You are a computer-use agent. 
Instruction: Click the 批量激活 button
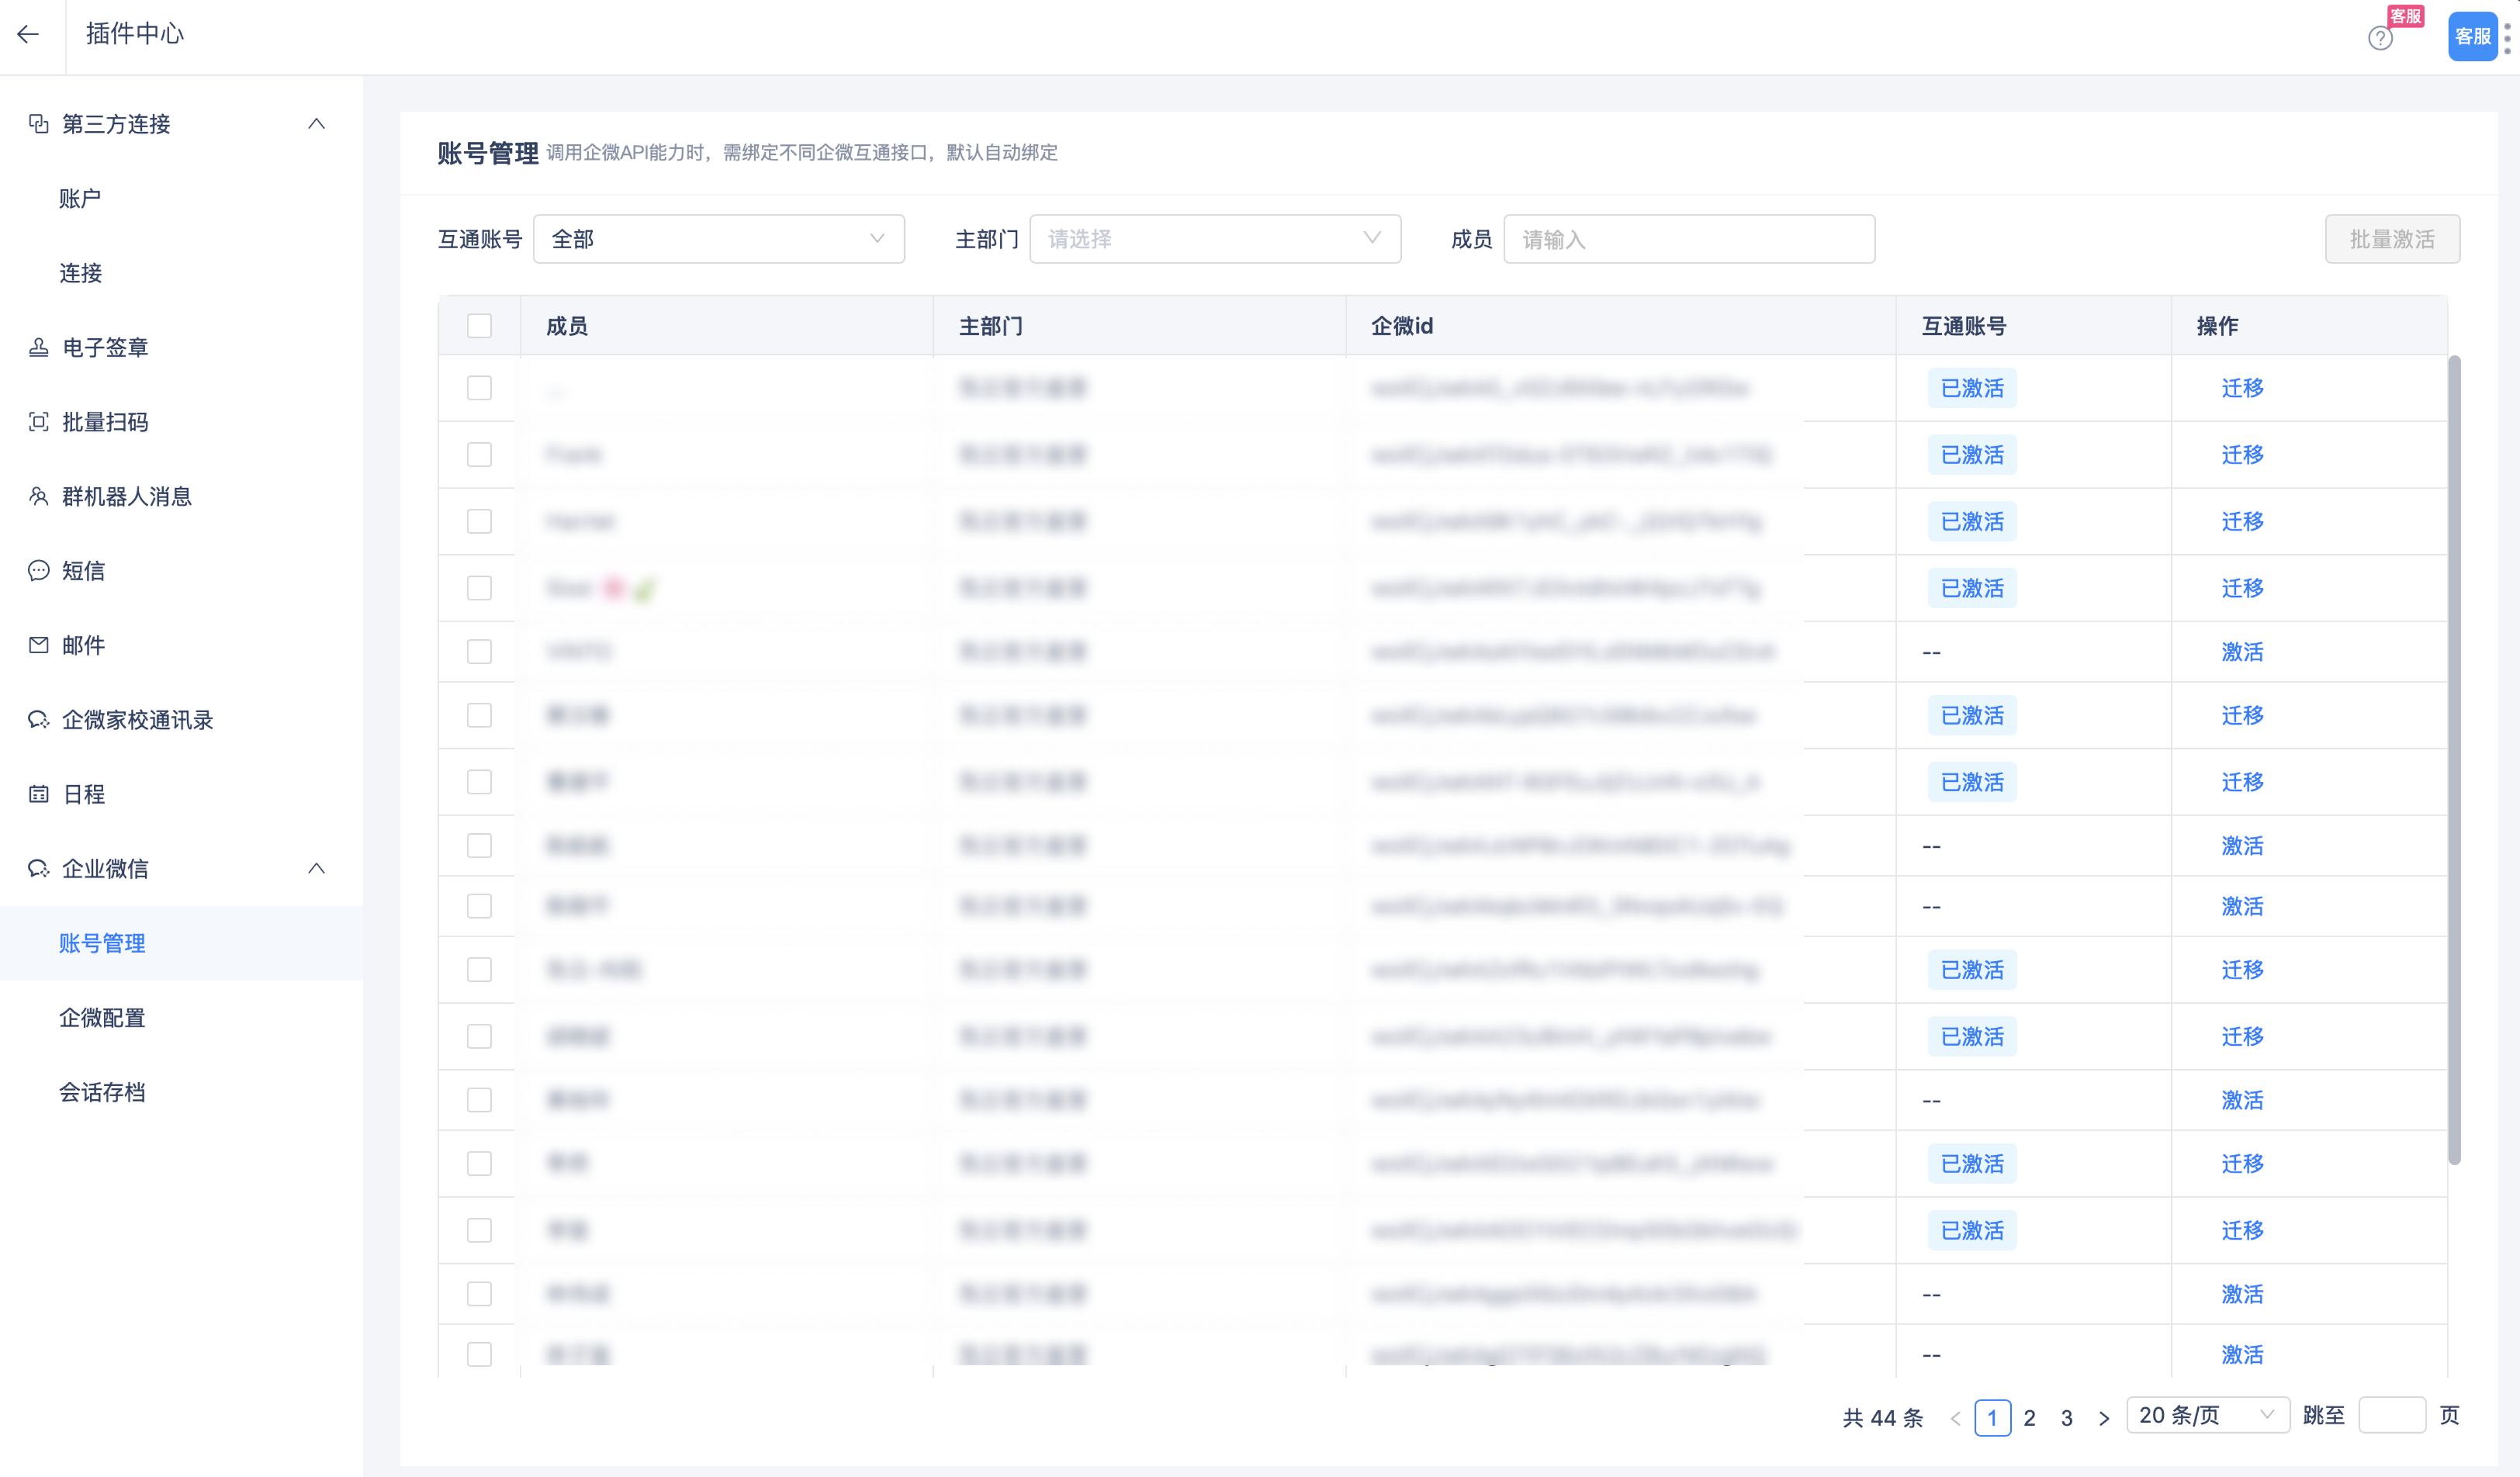(x=2391, y=240)
